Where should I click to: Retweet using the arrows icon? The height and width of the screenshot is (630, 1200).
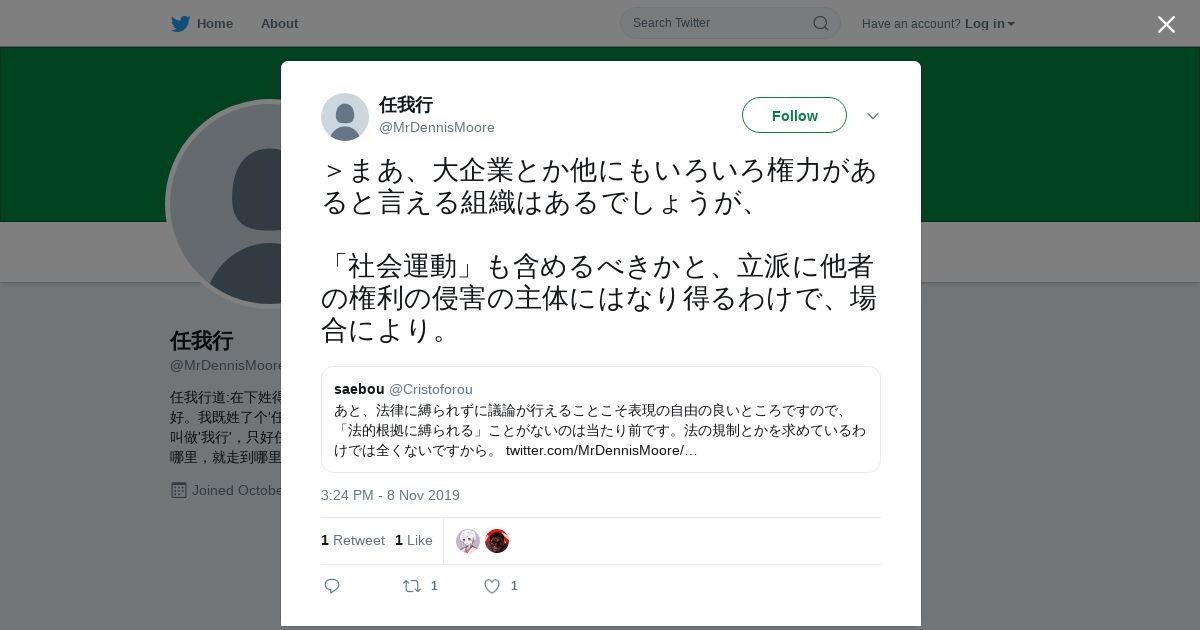coord(411,586)
